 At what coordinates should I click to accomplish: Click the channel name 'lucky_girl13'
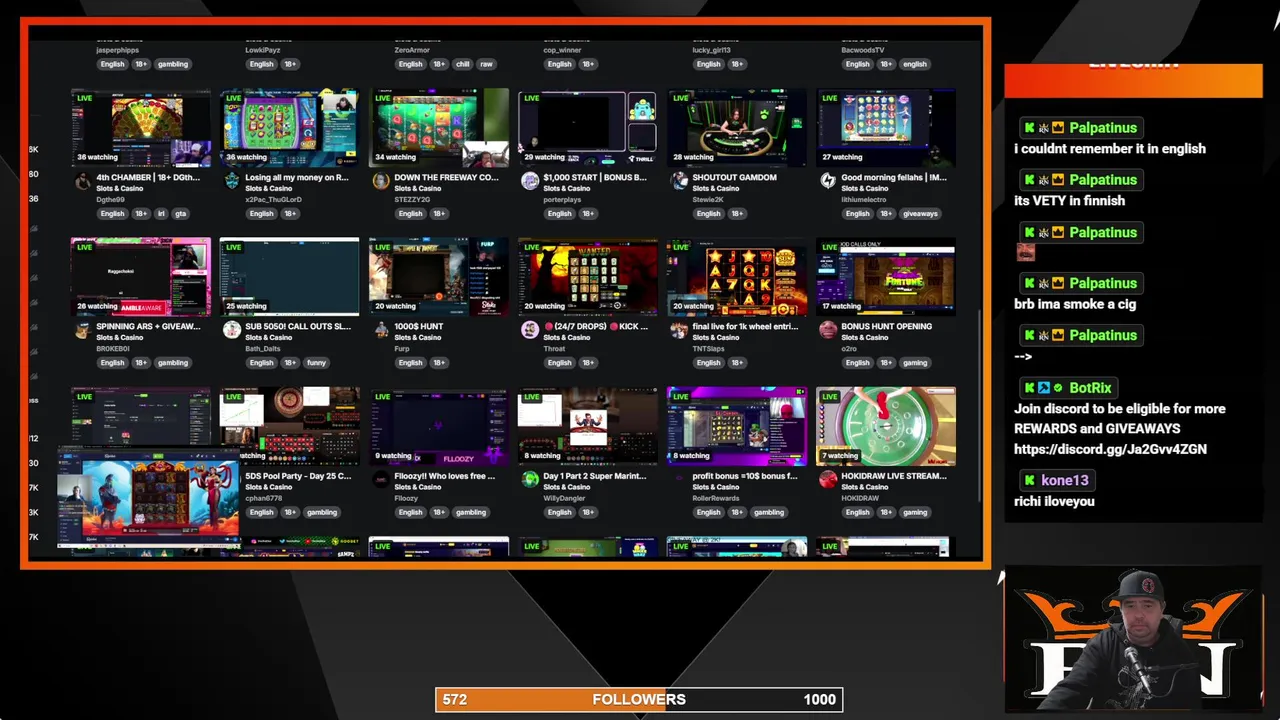pyautogui.click(x=712, y=50)
